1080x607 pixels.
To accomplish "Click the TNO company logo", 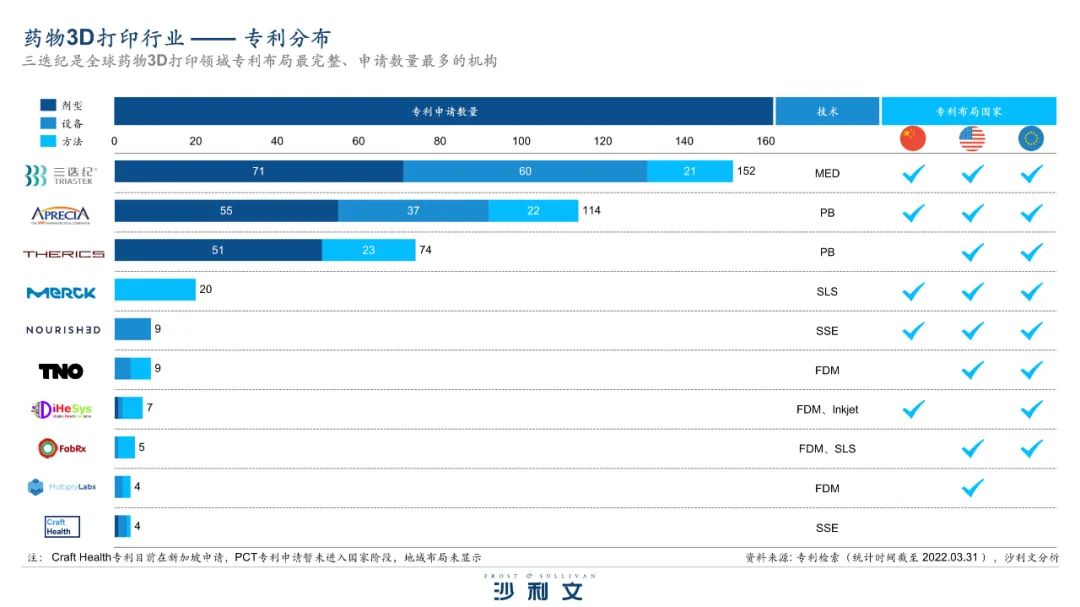I will [61, 371].
